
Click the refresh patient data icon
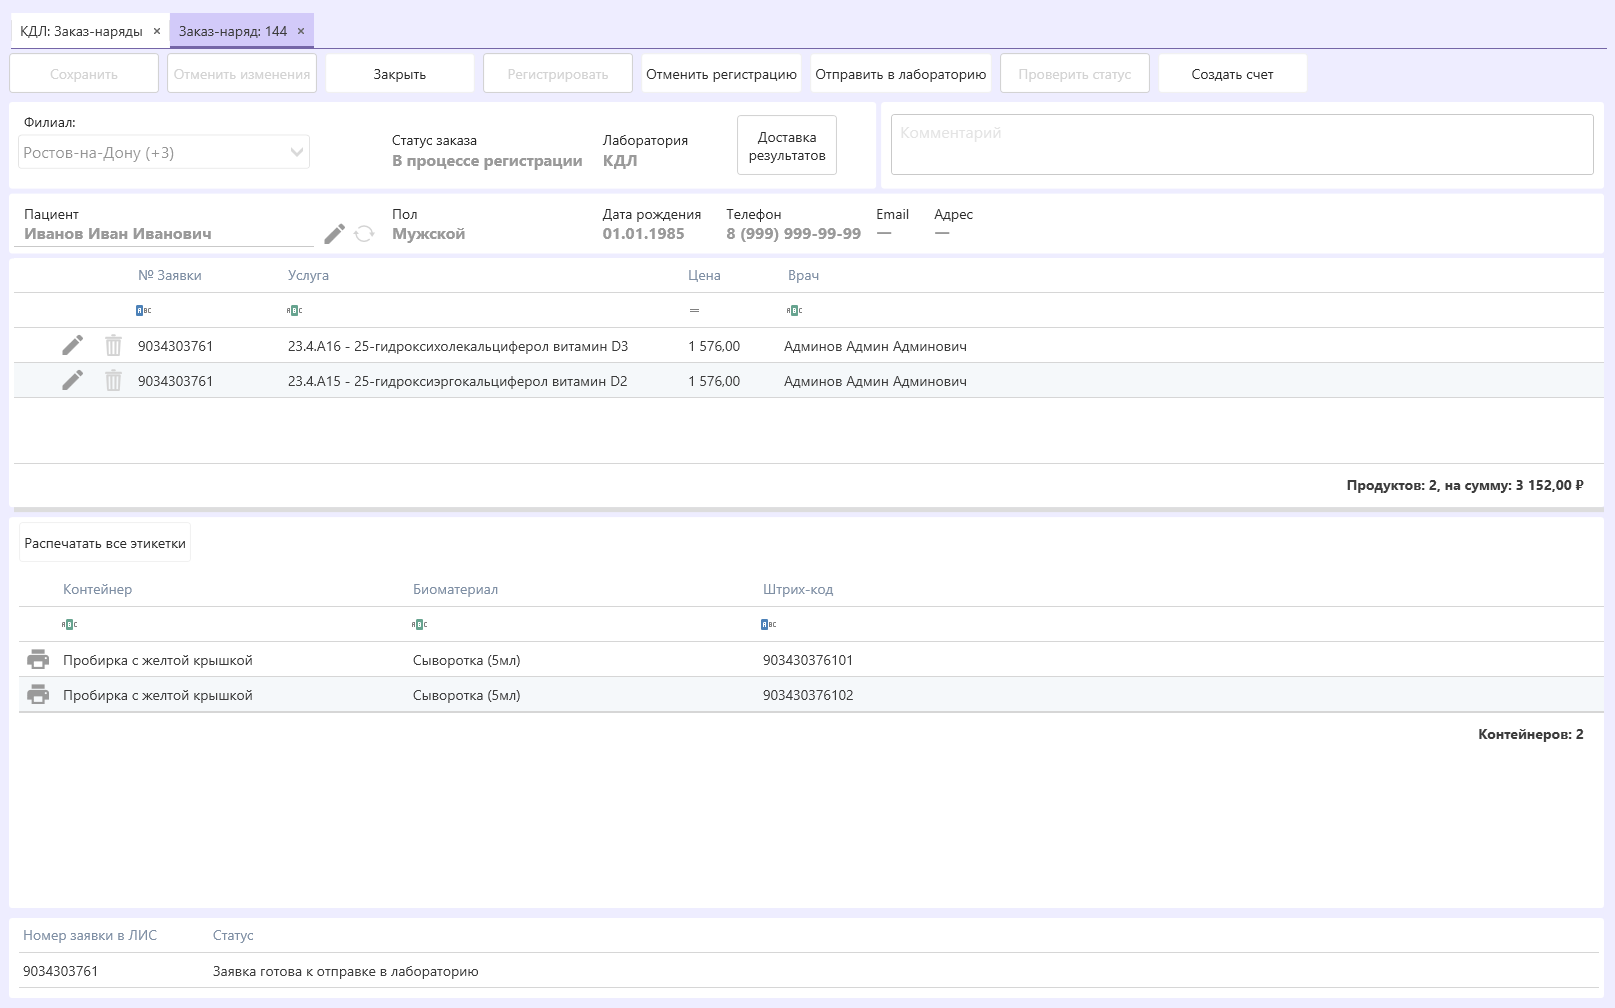tap(364, 234)
